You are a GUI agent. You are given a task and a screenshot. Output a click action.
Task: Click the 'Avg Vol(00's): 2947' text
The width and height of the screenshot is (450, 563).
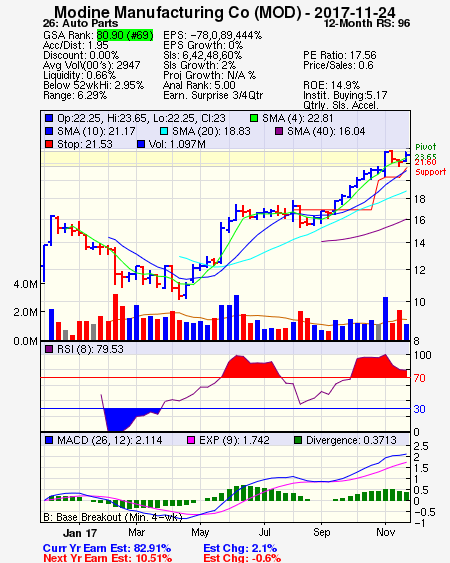(92, 65)
